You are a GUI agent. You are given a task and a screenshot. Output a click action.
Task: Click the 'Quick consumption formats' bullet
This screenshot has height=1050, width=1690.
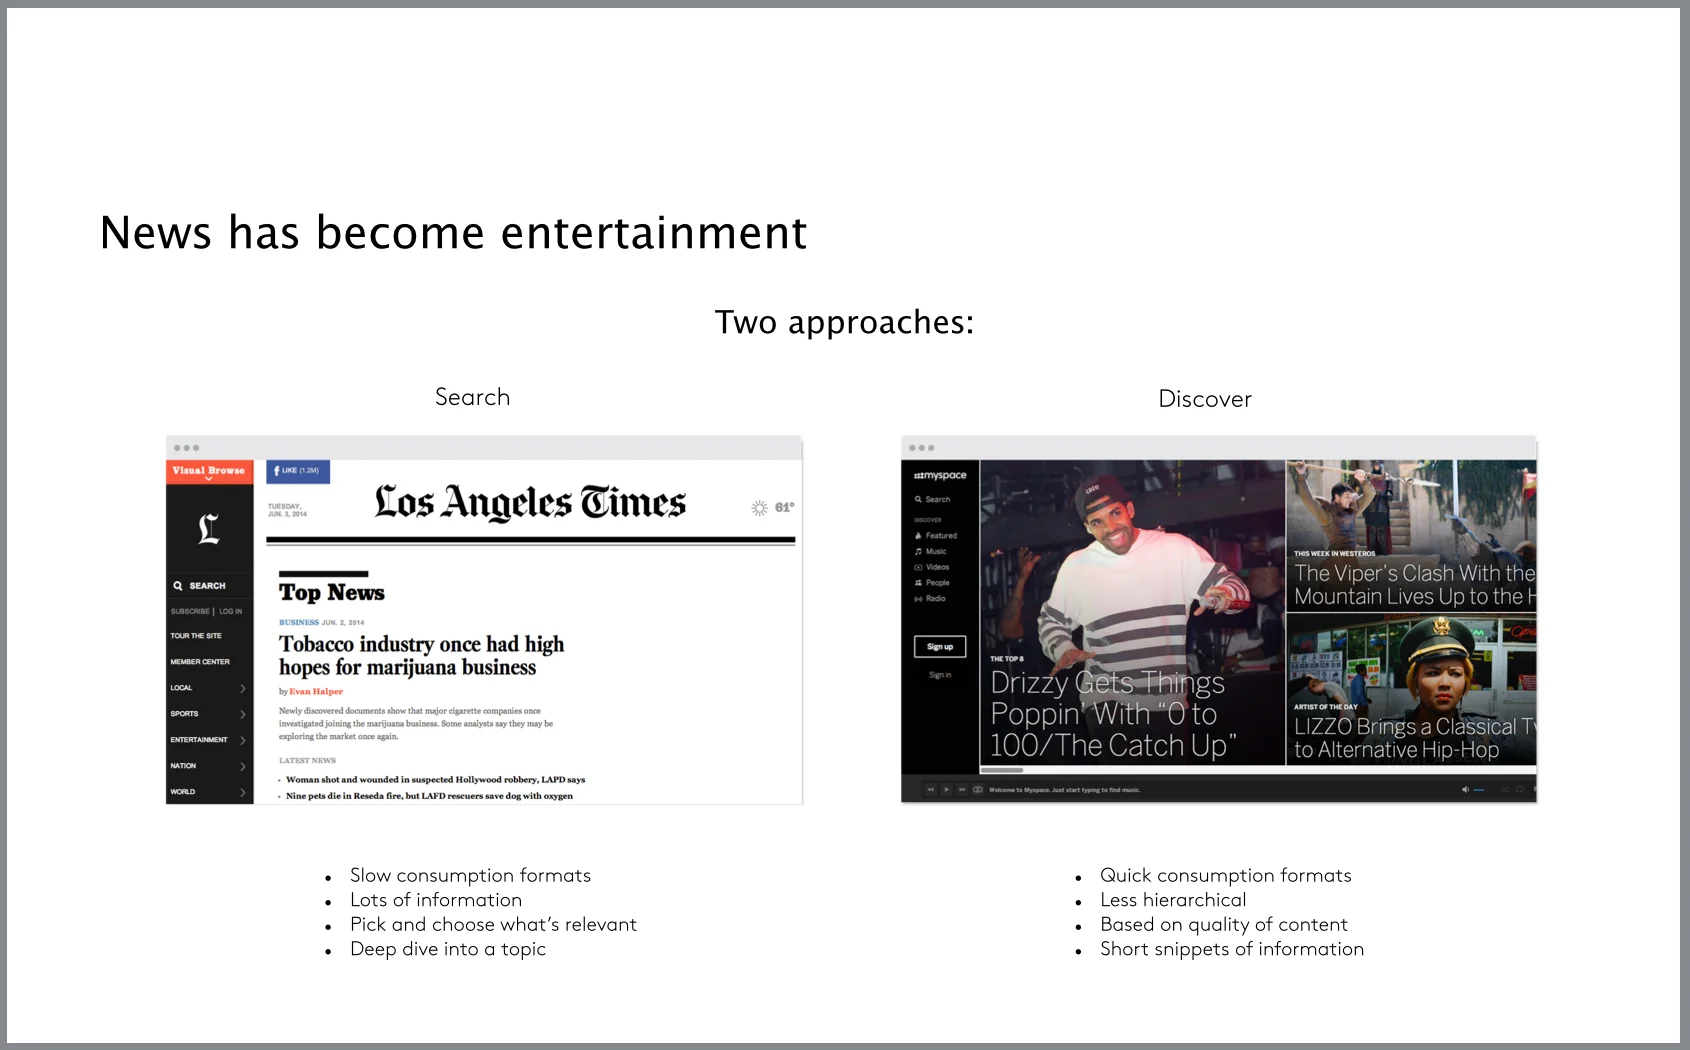tap(1226, 876)
